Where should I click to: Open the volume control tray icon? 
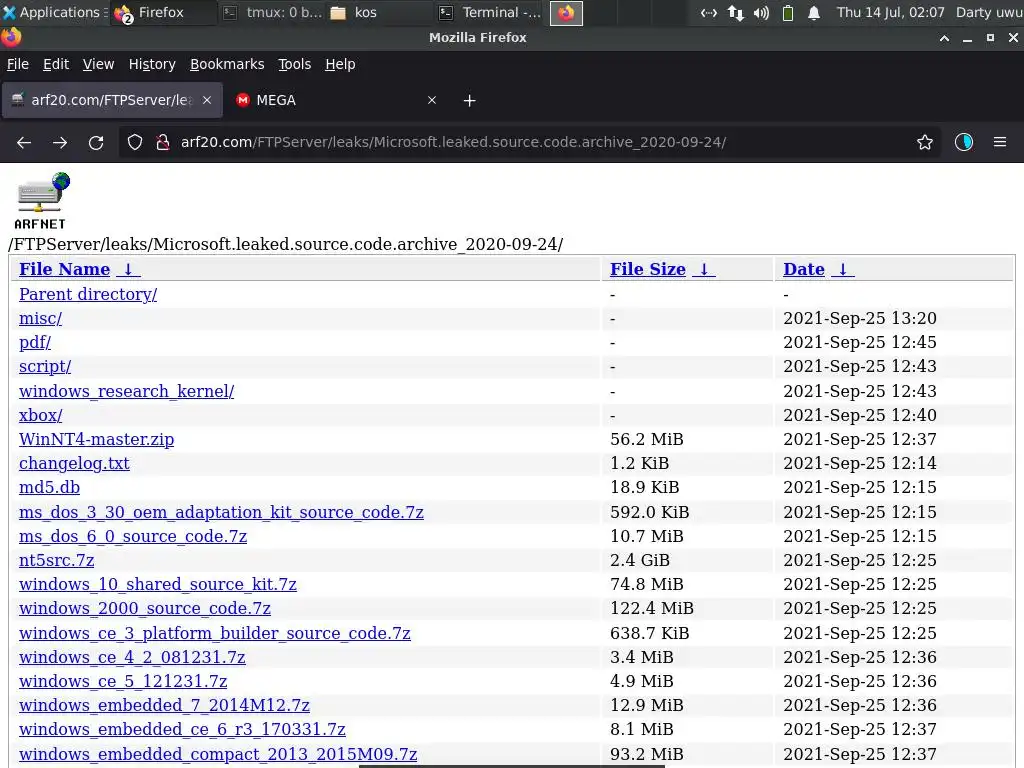click(761, 12)
